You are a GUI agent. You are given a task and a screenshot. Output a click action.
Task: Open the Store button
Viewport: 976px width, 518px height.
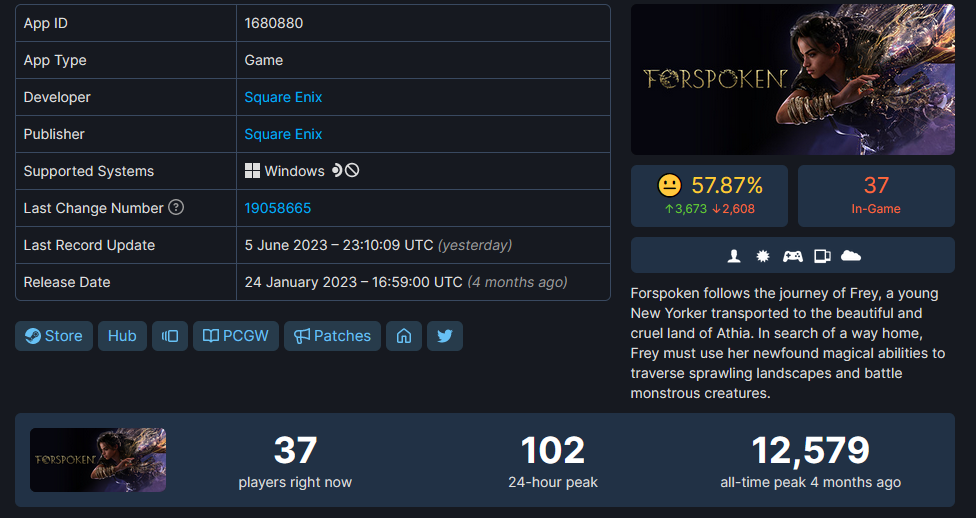(x=54, y=336)
